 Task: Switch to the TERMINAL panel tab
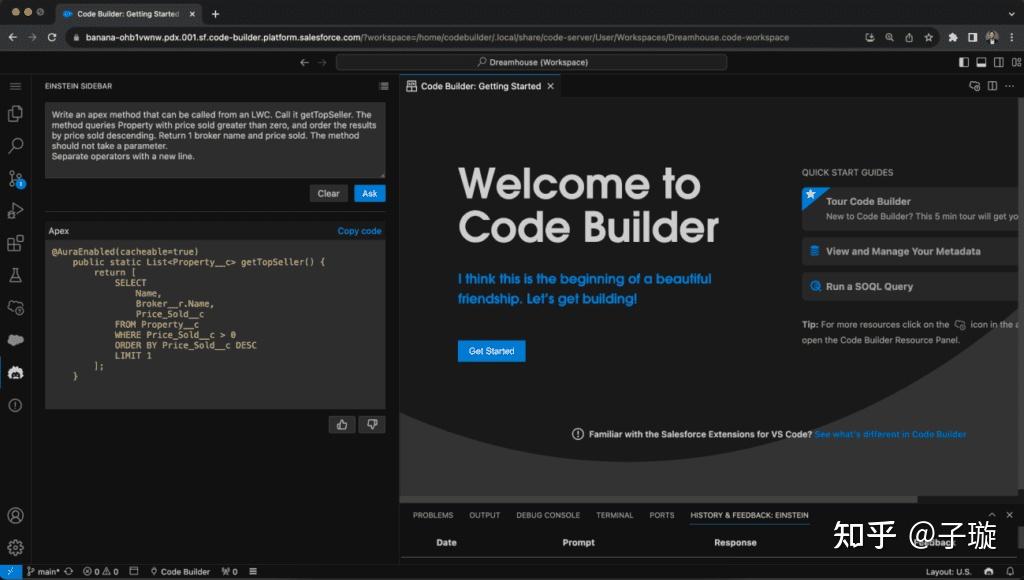point(614,515)
